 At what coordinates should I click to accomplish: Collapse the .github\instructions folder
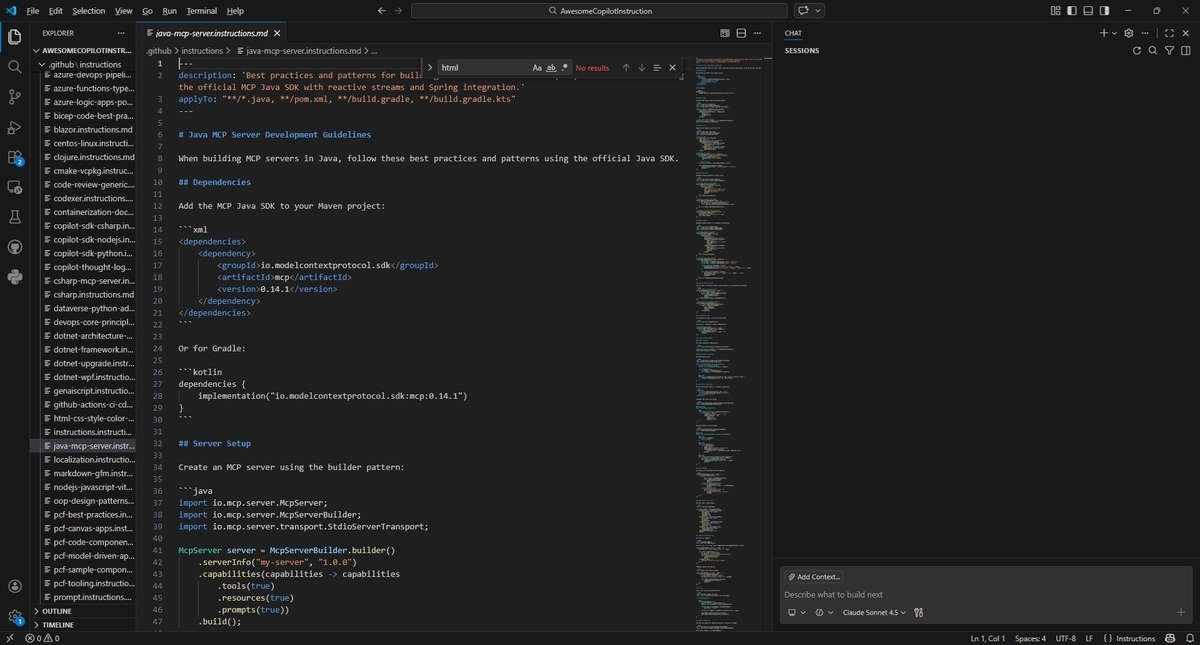tap(84, 64)
